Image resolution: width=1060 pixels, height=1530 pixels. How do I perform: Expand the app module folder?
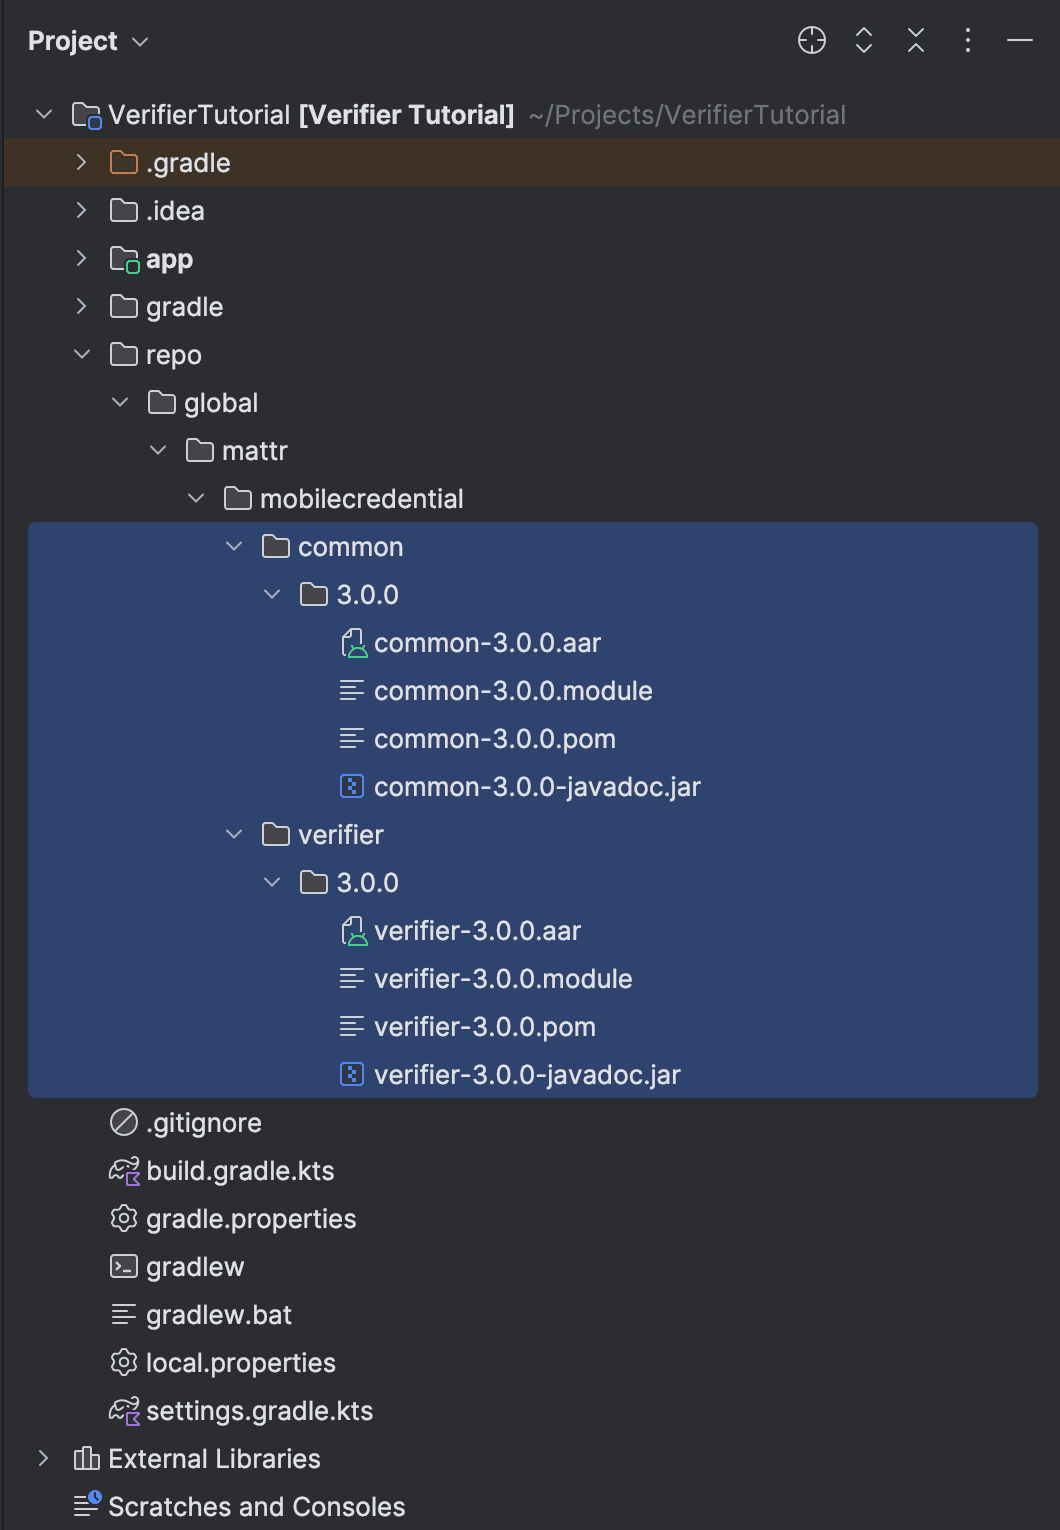[x=82, y=259]
